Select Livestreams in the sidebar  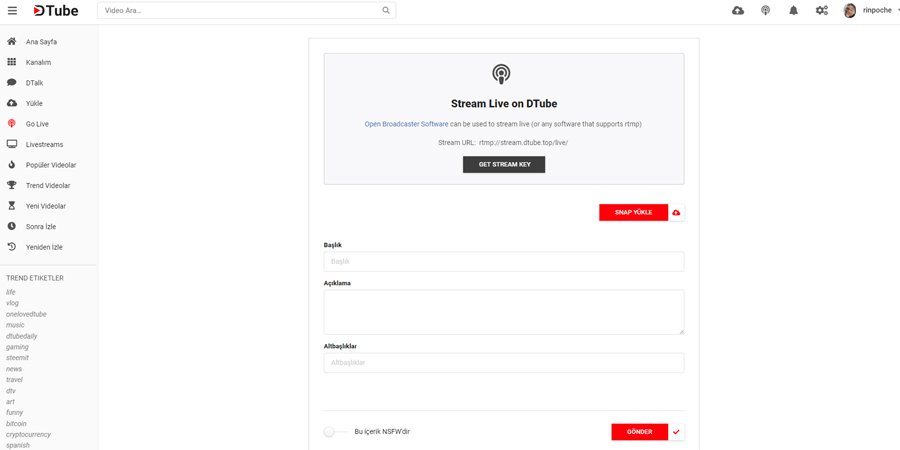point(44,145)
